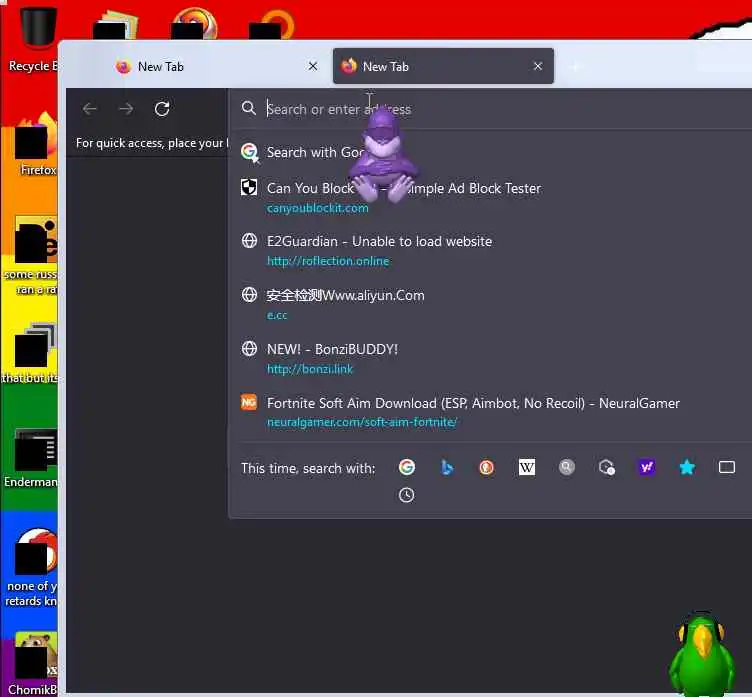Search this time with Bing
752x697 pixels.
coord(446,467)
